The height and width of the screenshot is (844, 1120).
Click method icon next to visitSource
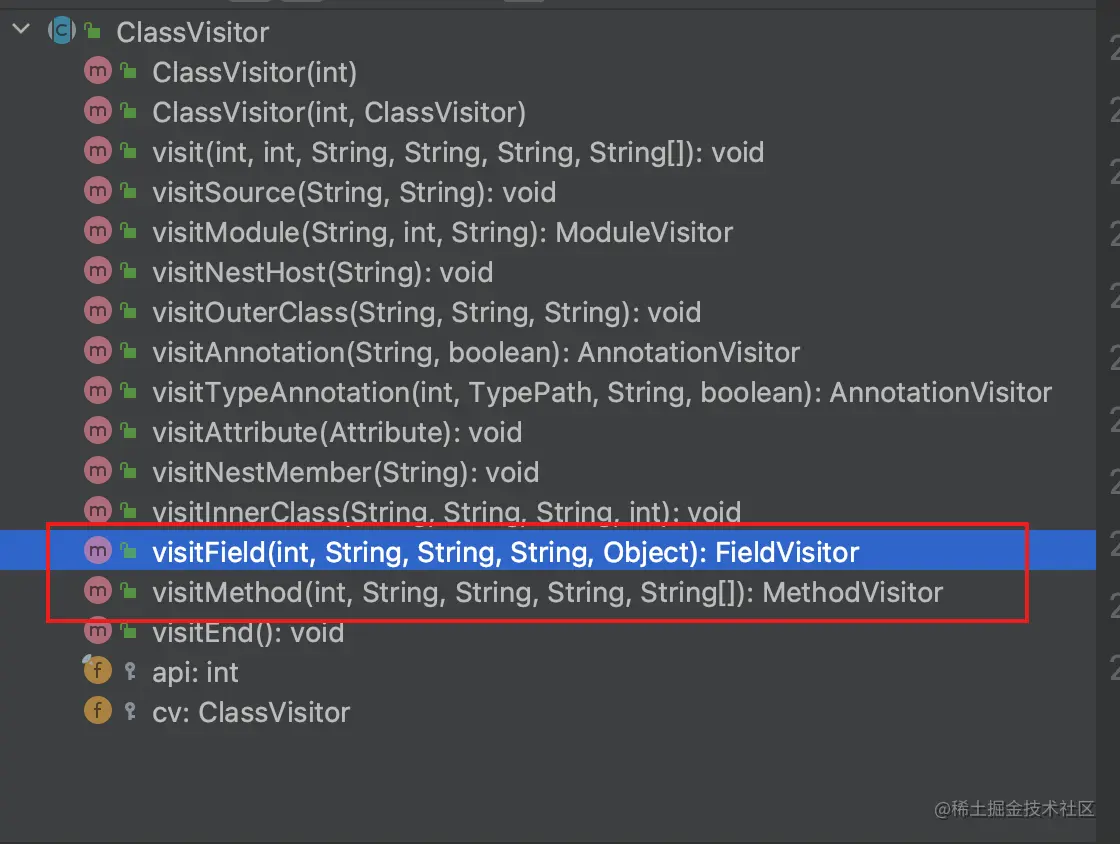pyautogui.click(x=98, y=191)
